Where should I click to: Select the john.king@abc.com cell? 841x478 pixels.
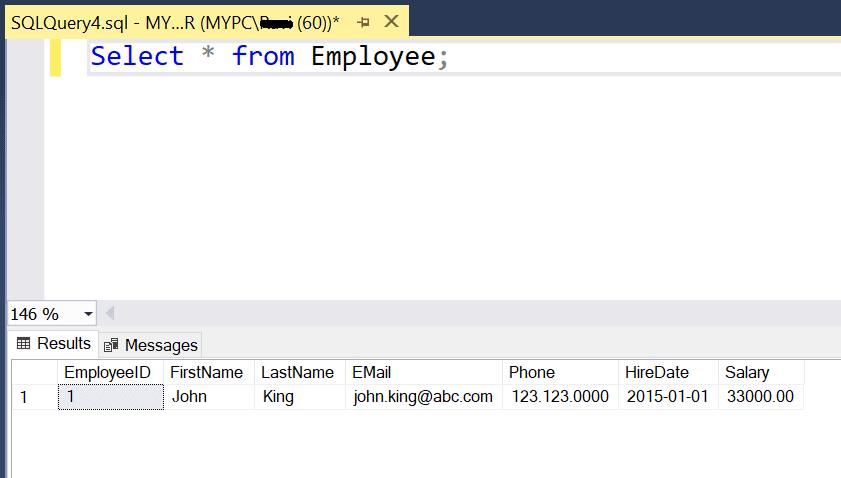(423, 397)
